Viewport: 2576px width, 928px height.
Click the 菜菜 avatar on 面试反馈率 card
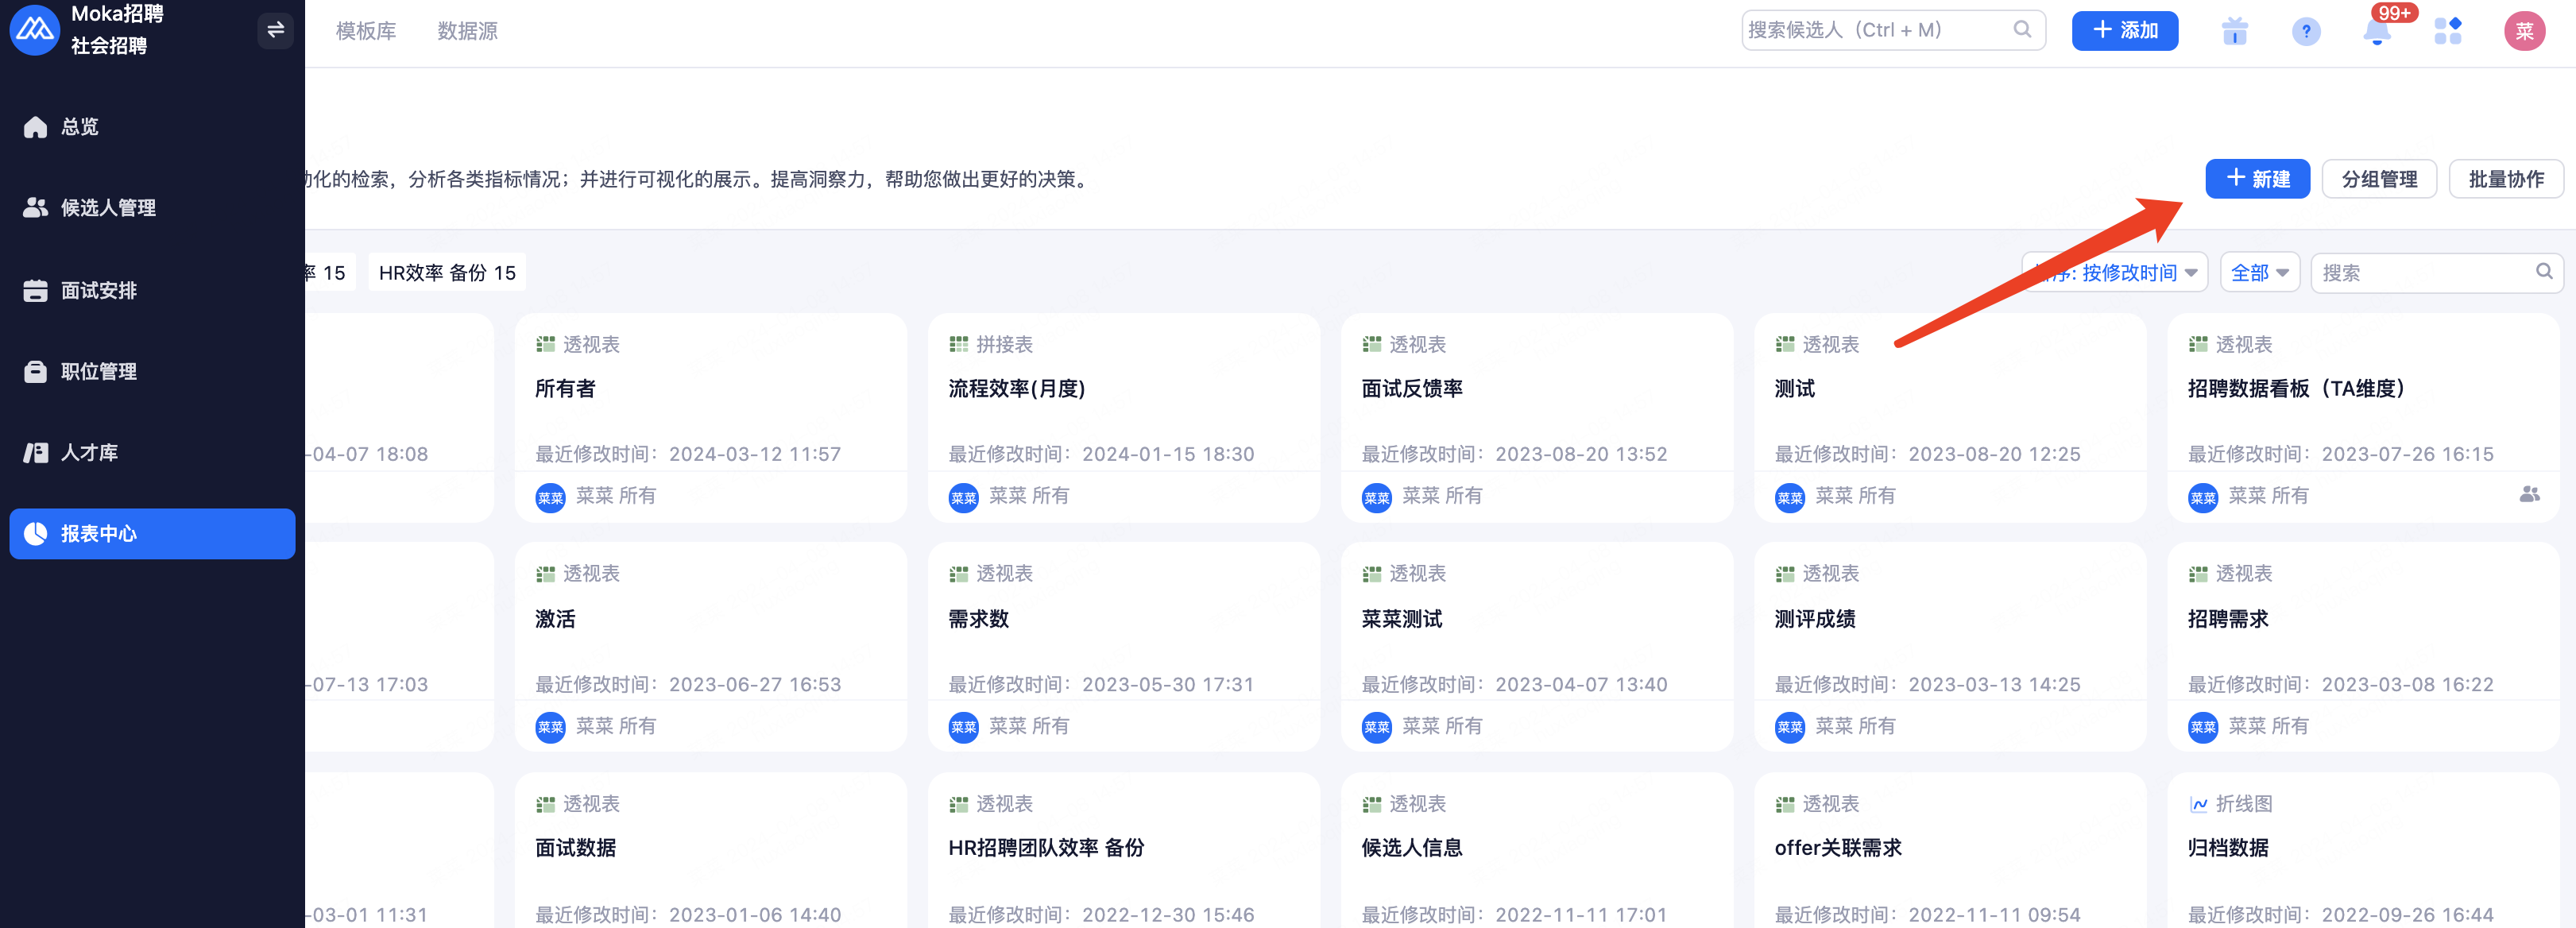(1376, 497)
